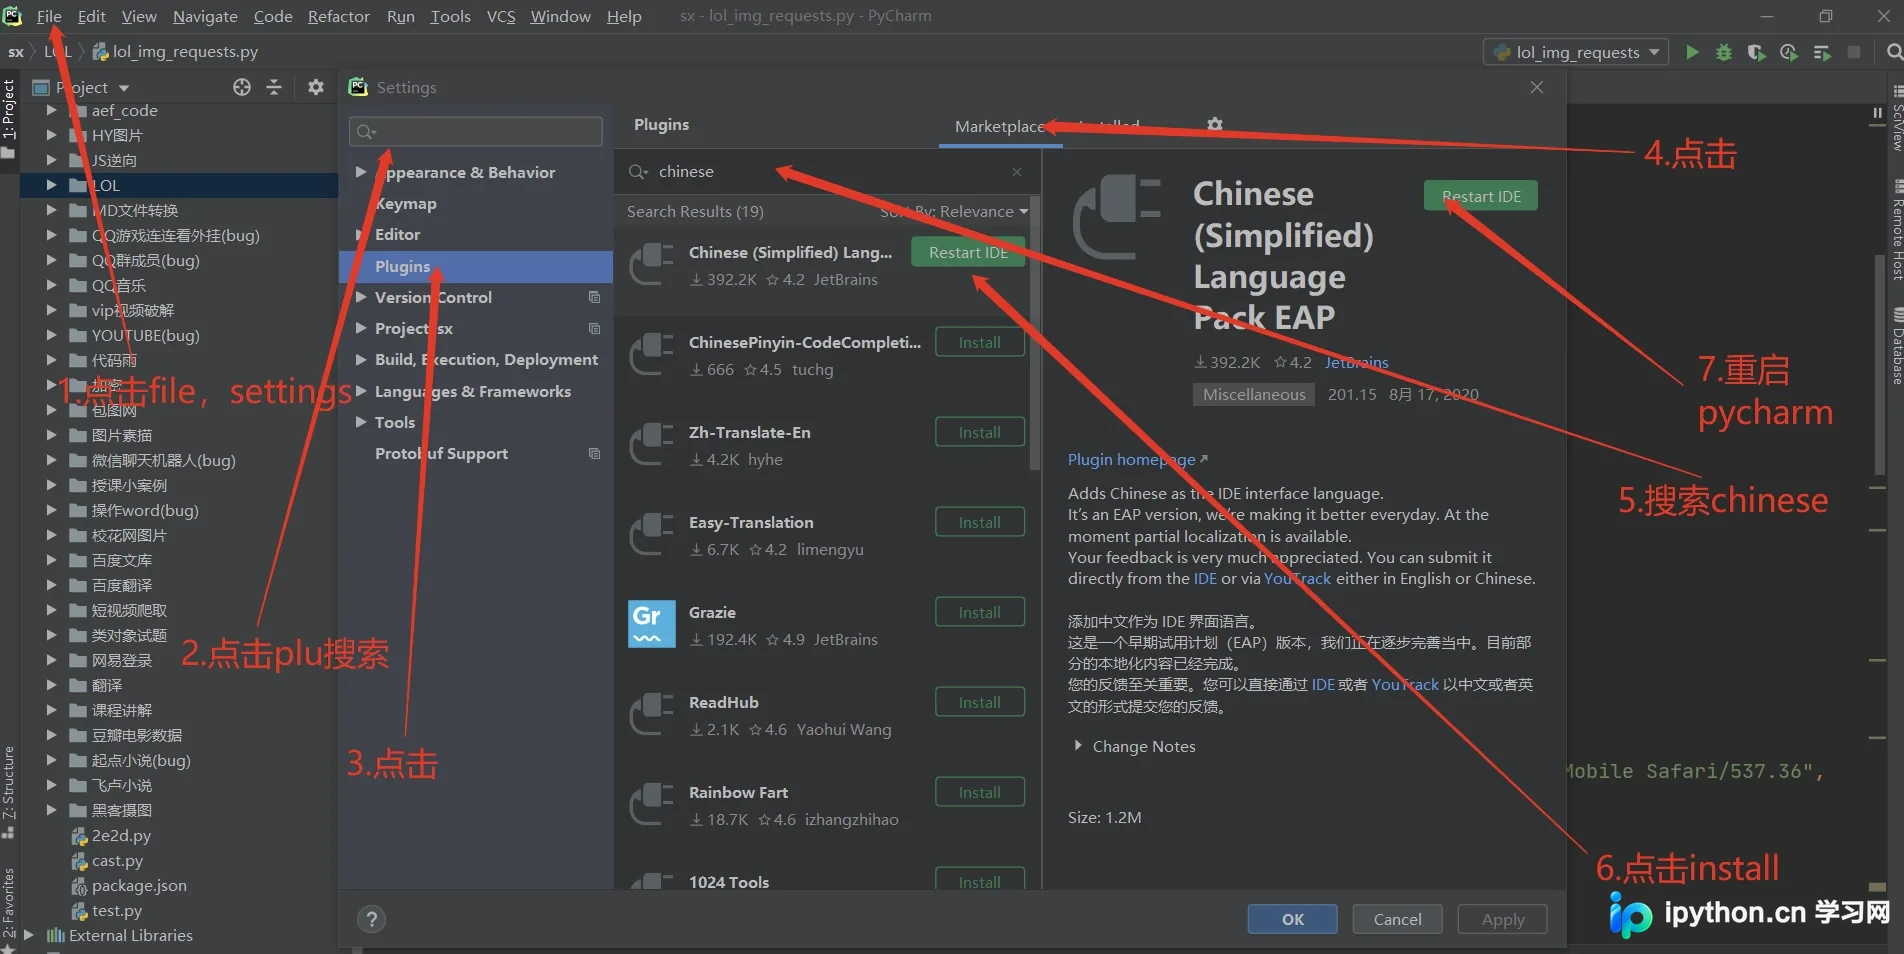Click the OK button in Settings
1904x954 pixels.
(x=1292, y=919)
